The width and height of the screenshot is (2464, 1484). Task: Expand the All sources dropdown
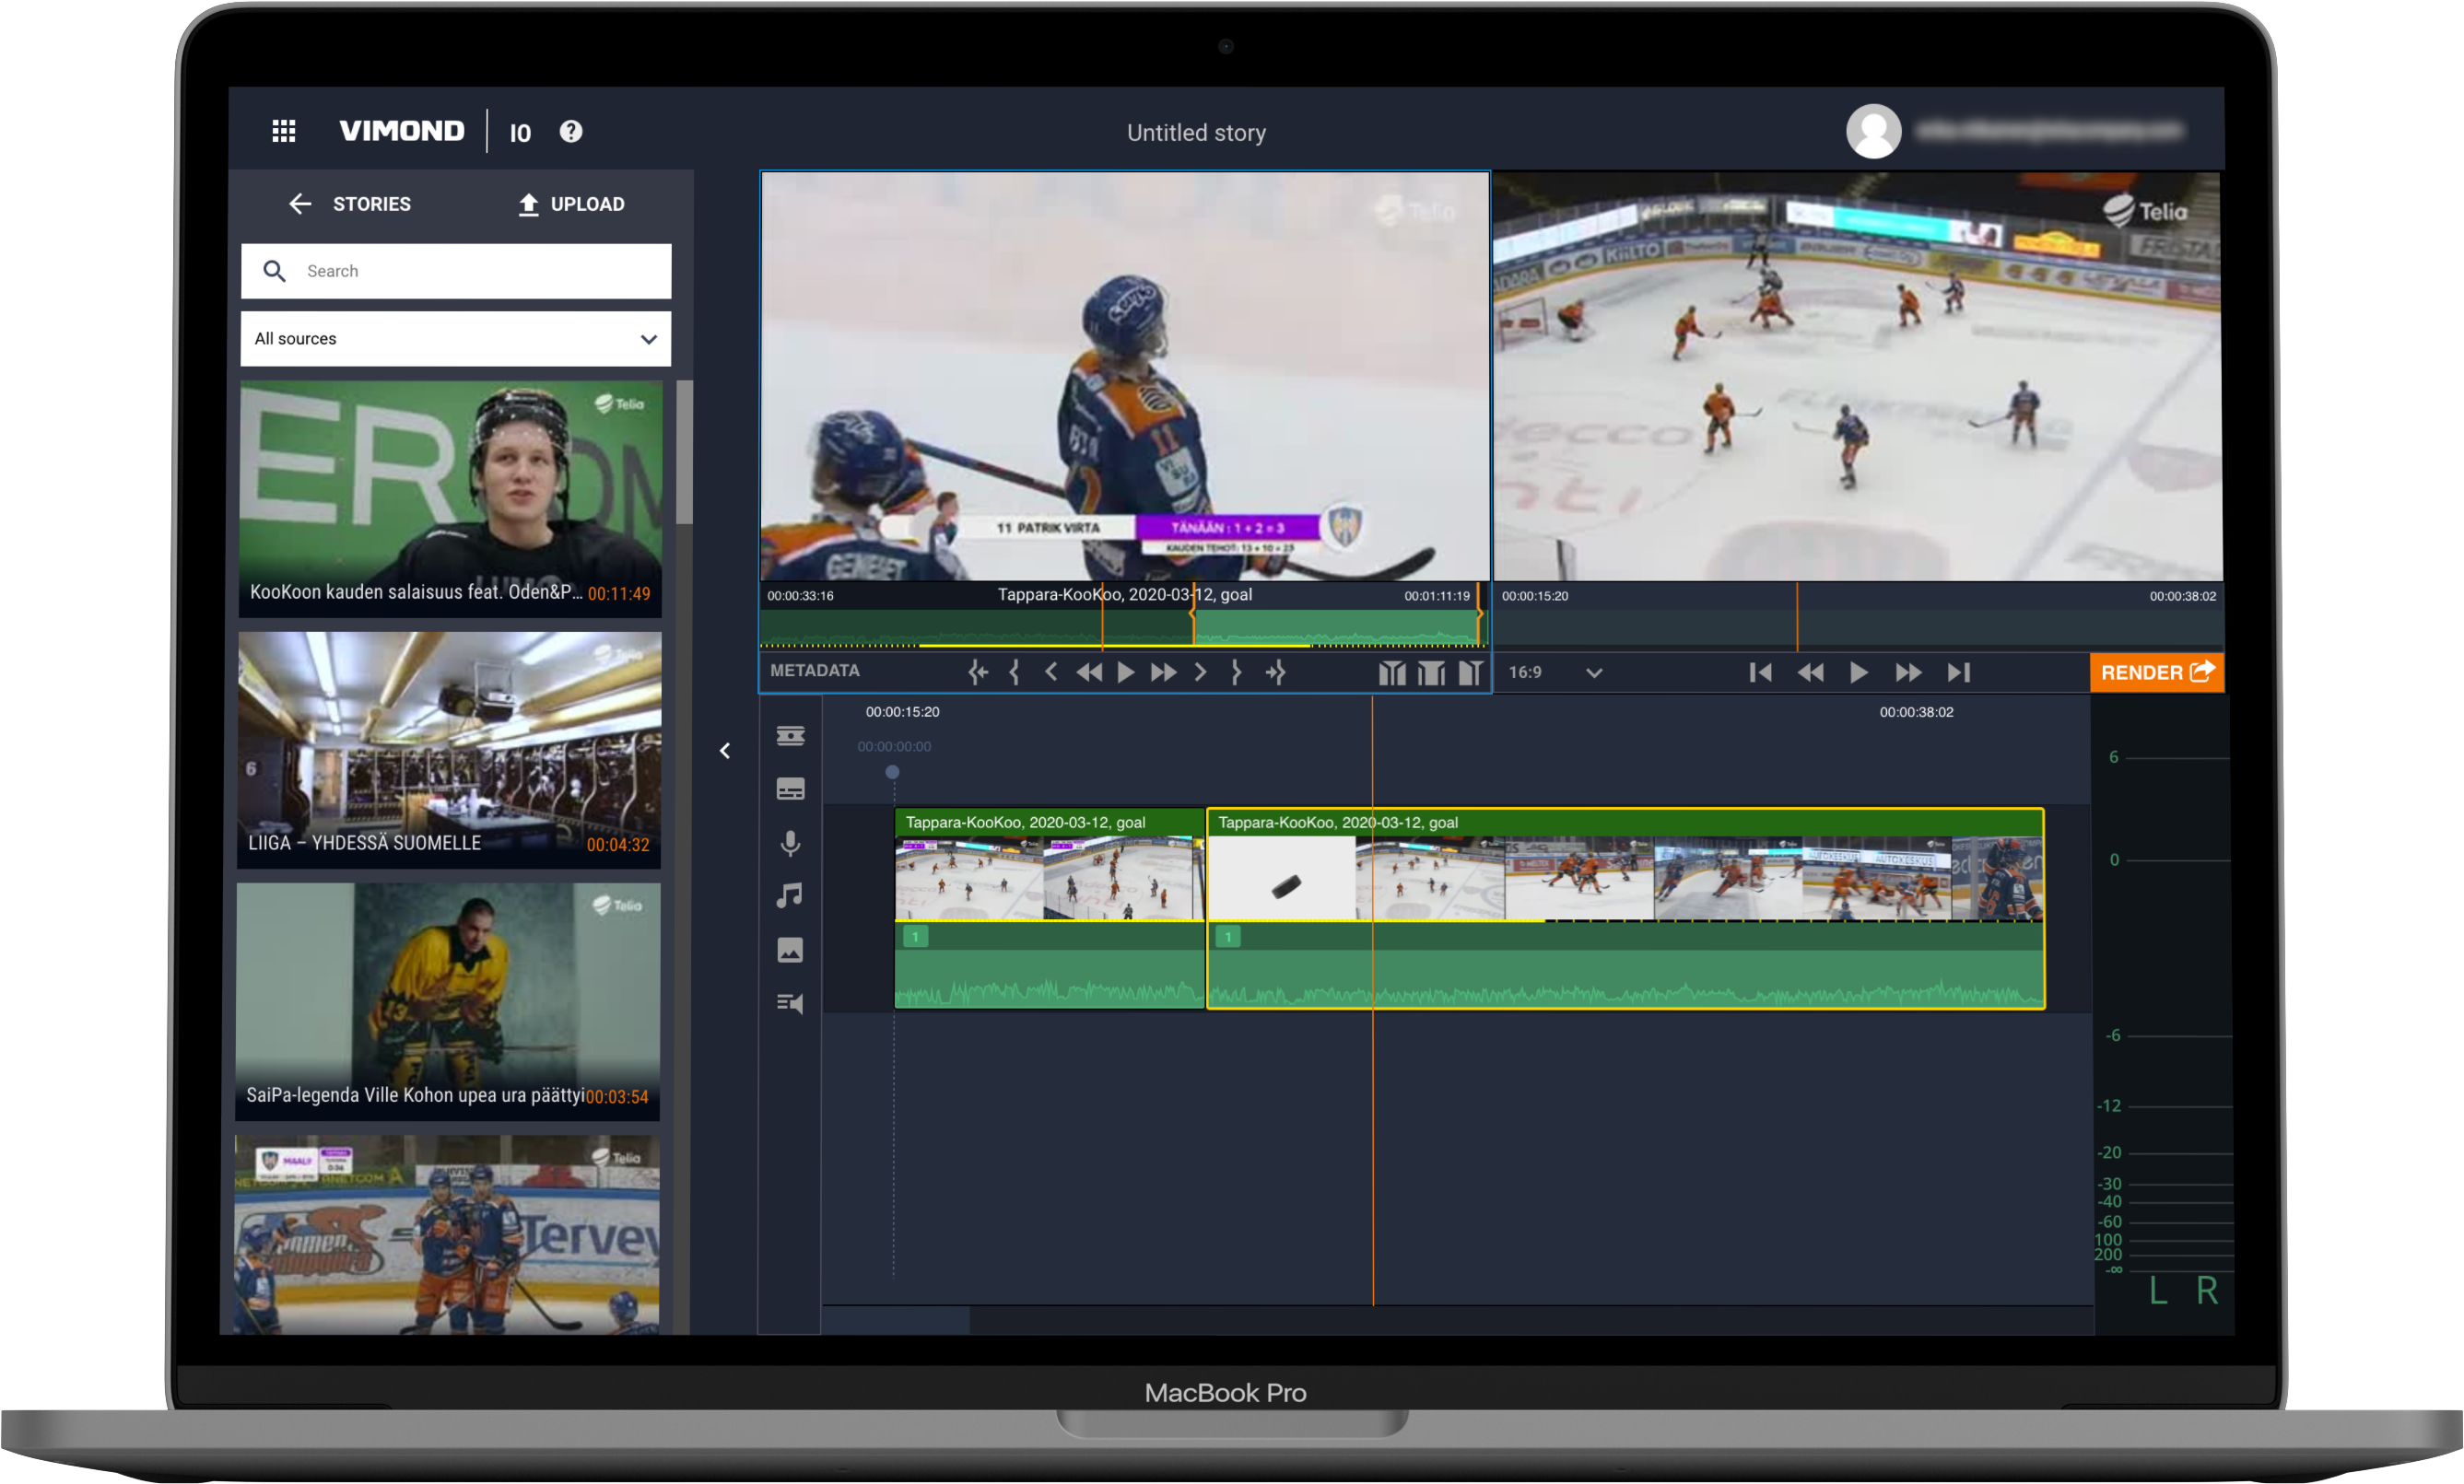[456, 339]
